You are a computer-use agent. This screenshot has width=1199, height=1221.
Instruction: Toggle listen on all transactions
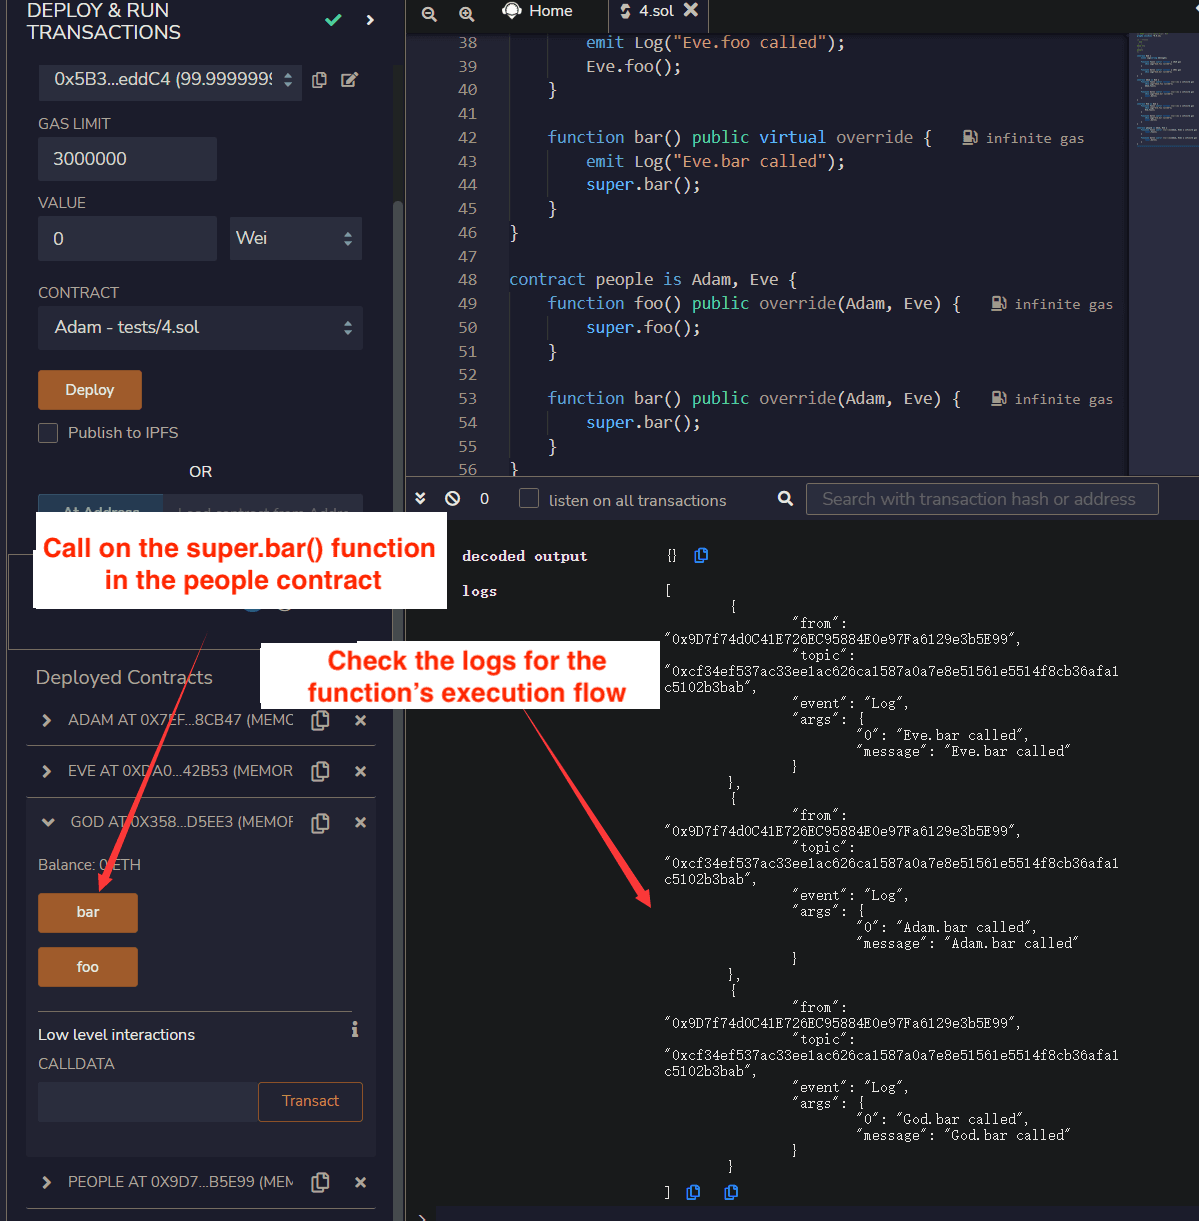point(529,499)
